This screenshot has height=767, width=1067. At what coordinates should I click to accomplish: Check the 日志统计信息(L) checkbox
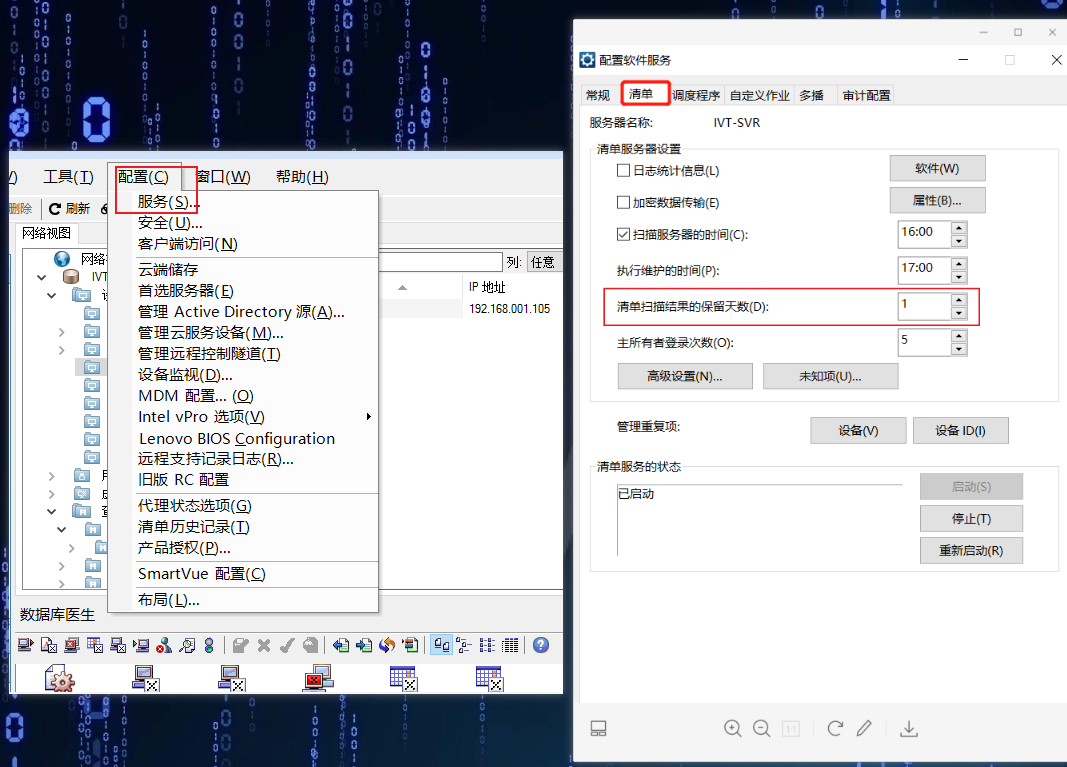coord(622,170)
